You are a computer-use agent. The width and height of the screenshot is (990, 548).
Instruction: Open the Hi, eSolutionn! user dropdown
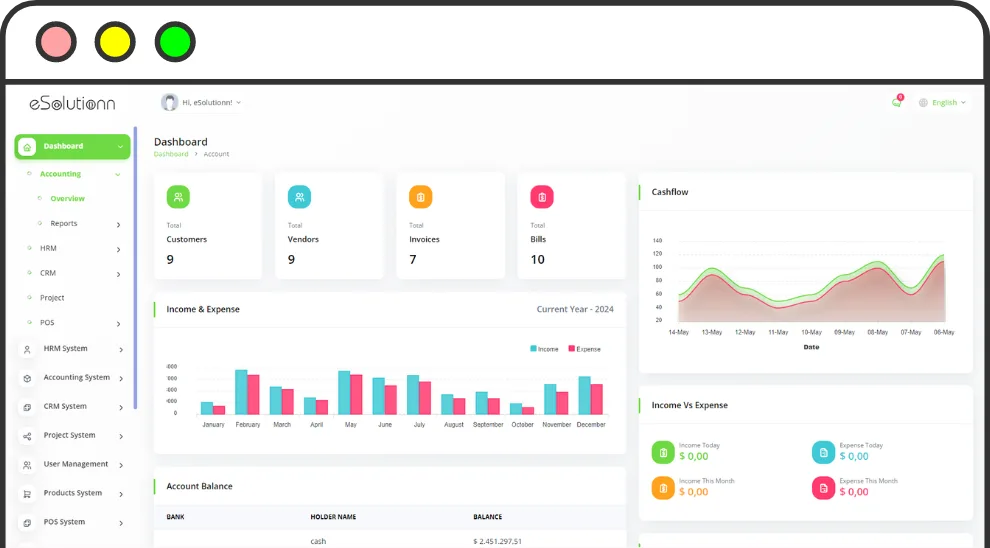[211, 102]
